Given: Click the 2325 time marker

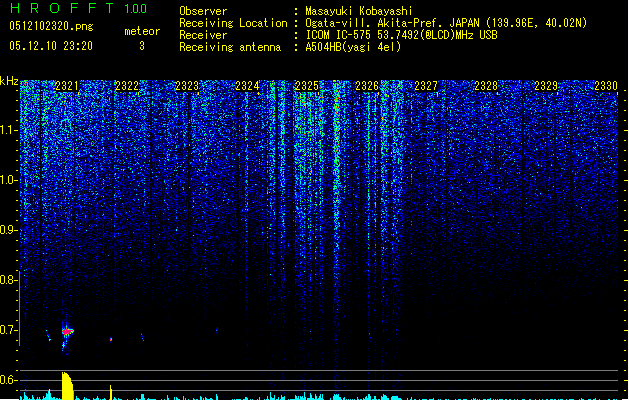Looking at the screenshot, I should point(307,86).
